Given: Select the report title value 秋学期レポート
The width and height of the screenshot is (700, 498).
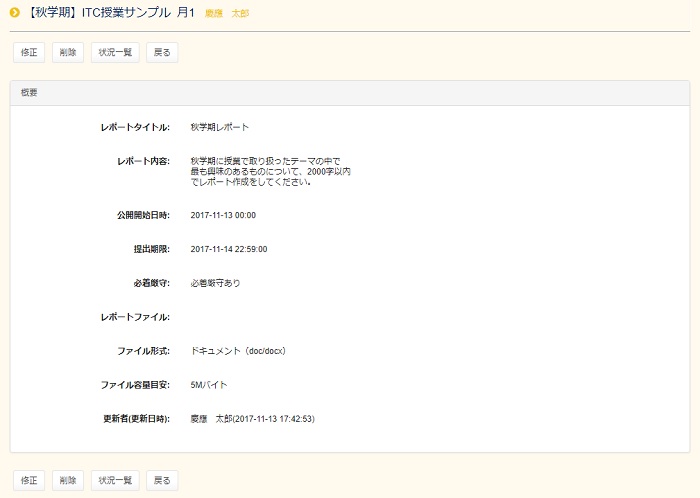Looking at the screenshot, I should tap(219, 127).
